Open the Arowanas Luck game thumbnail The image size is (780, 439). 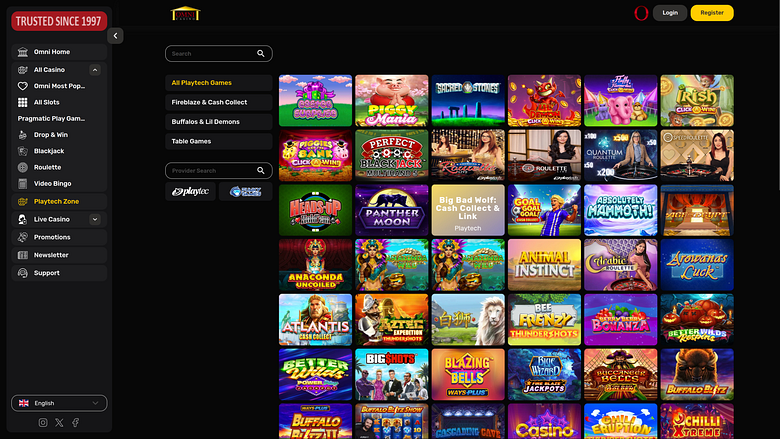coord(697,265)
